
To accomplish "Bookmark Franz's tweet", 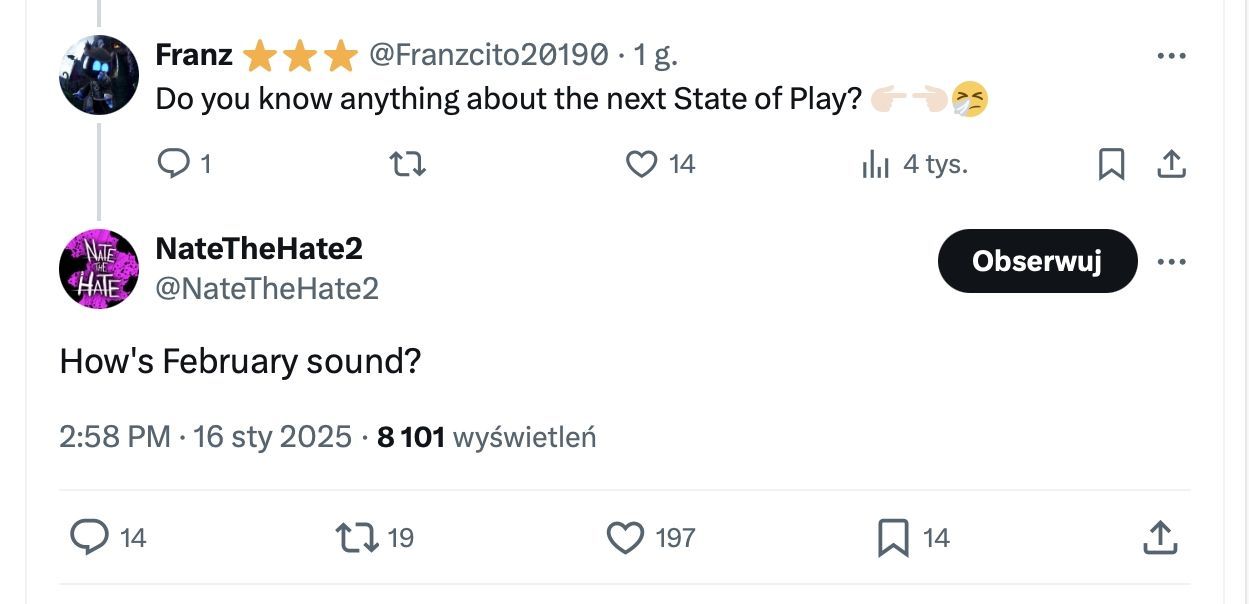I will pos(1111,164).
